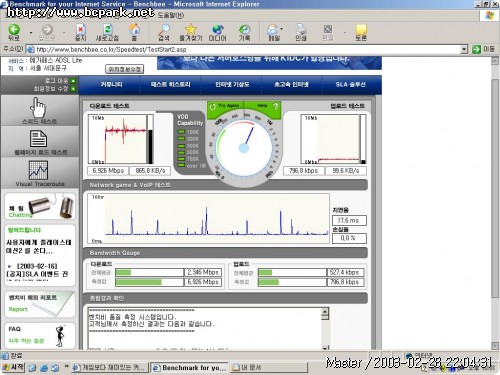Click the 회원정보 수정 link
This screenshot has height=375, width=500.
pyautogui.click(x=51, y=89)
